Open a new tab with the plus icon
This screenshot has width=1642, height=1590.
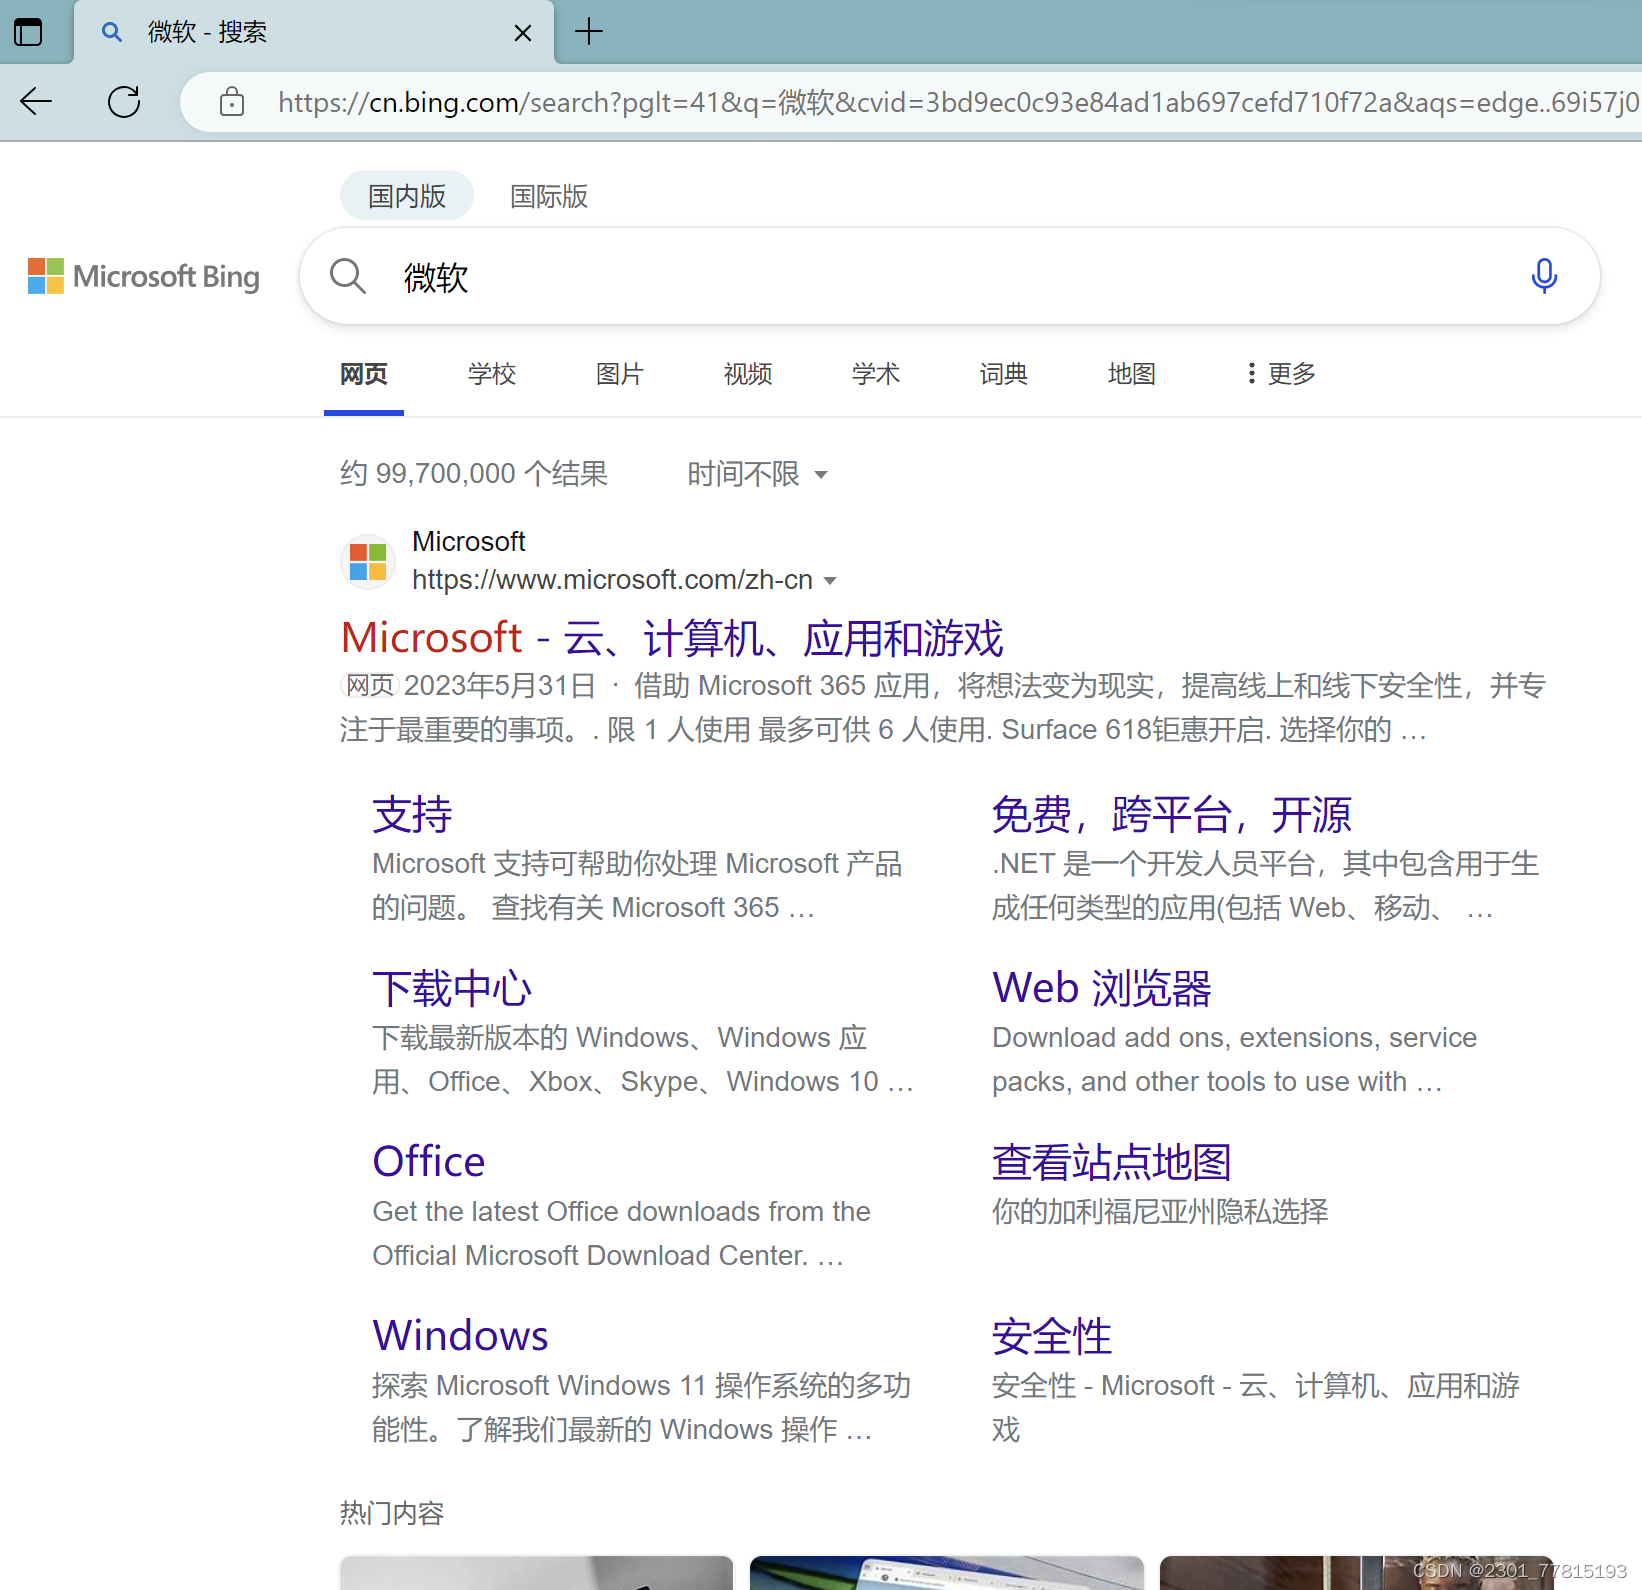589,31
